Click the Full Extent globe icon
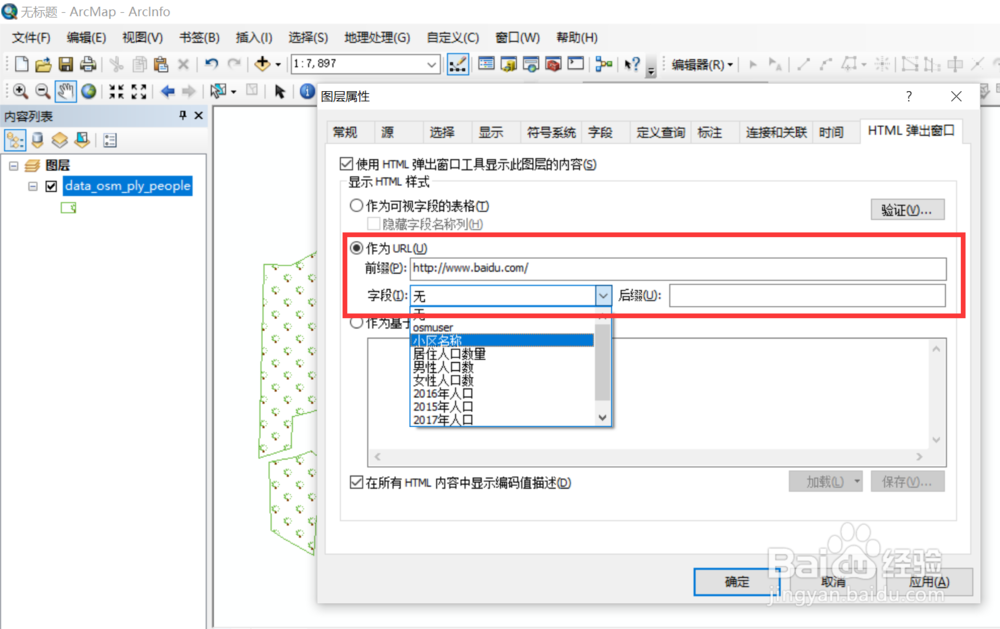This screenshot has width=1000, height=629. [88, 91]
